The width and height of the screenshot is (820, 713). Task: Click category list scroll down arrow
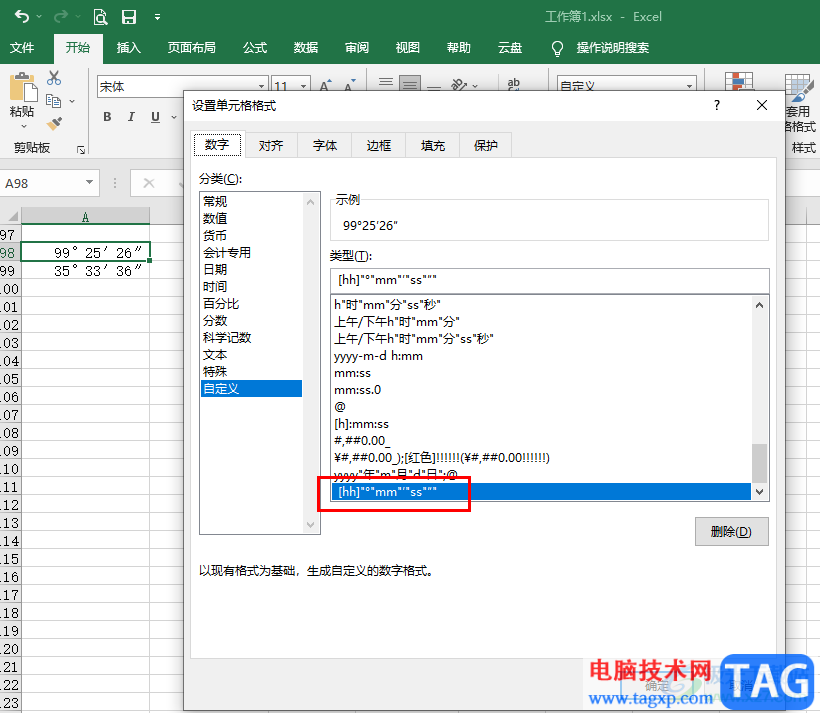311,525
